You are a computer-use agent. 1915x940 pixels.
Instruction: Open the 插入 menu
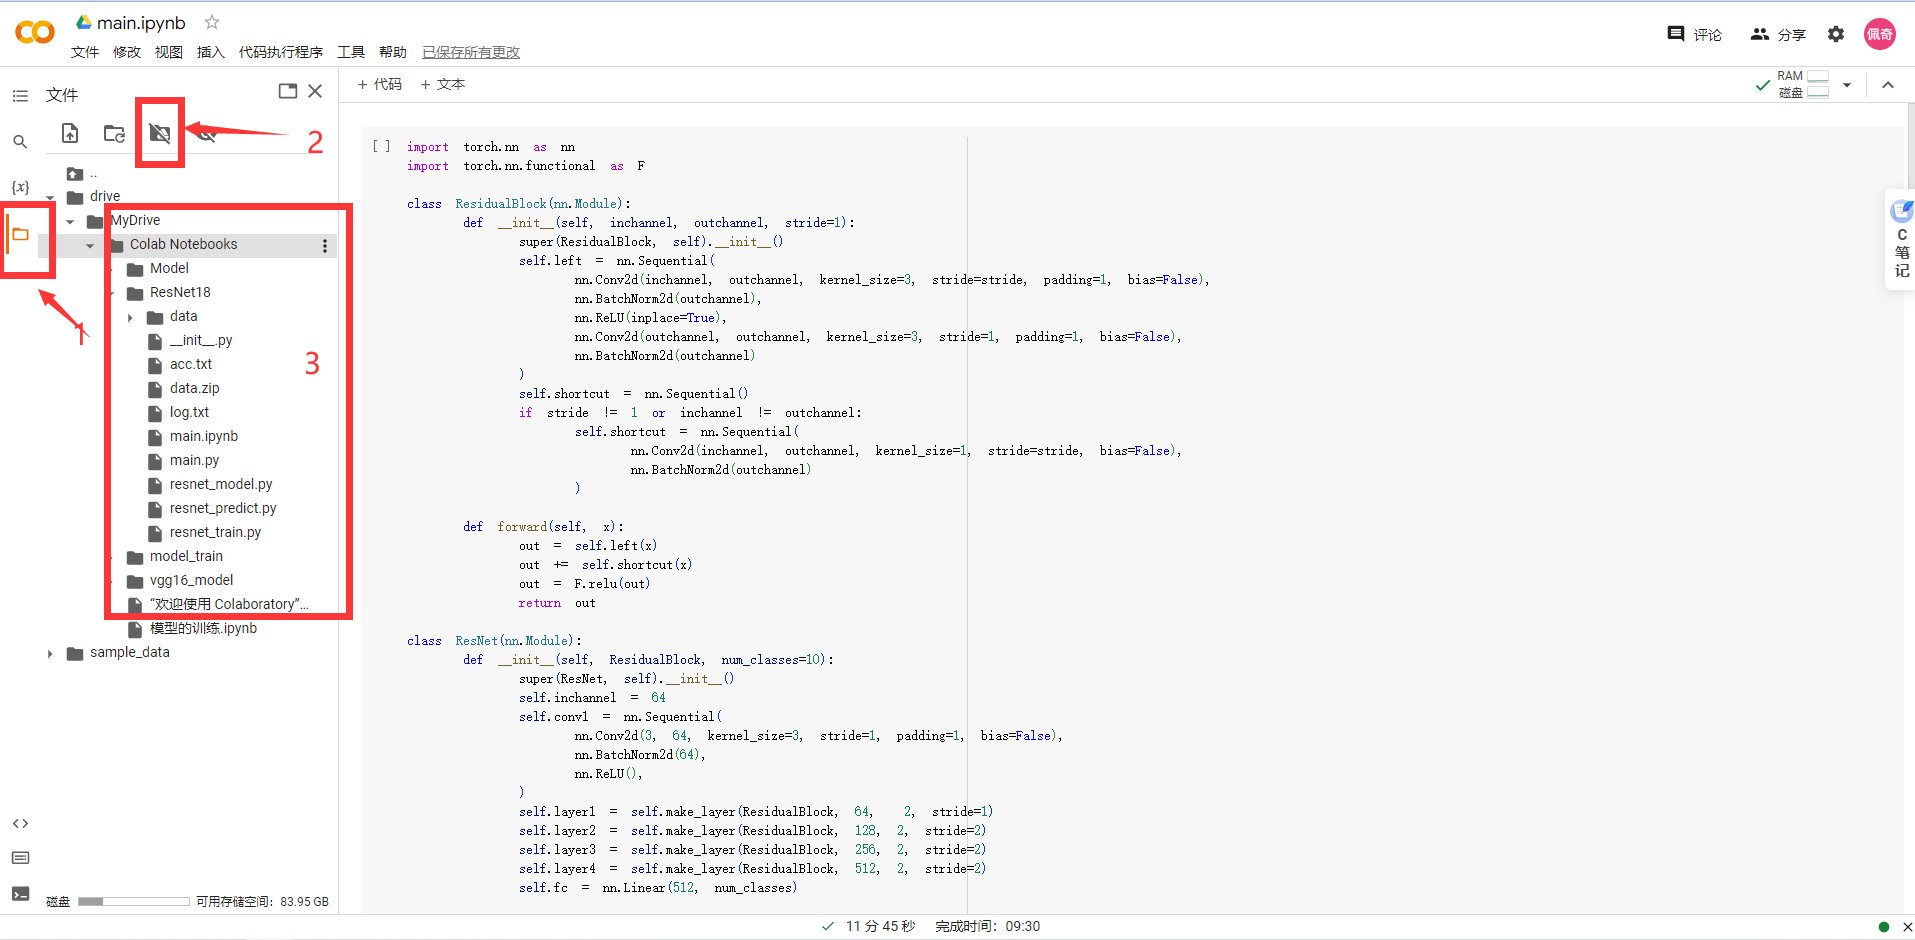coord(211,52)
